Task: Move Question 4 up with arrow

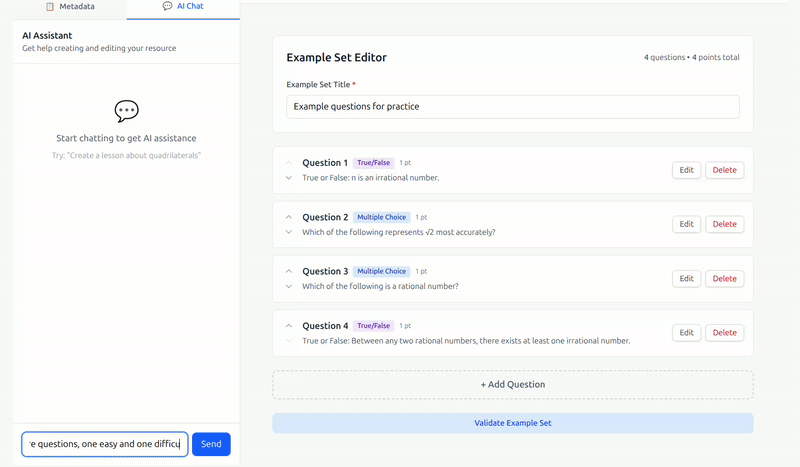Action: point(289,325)
